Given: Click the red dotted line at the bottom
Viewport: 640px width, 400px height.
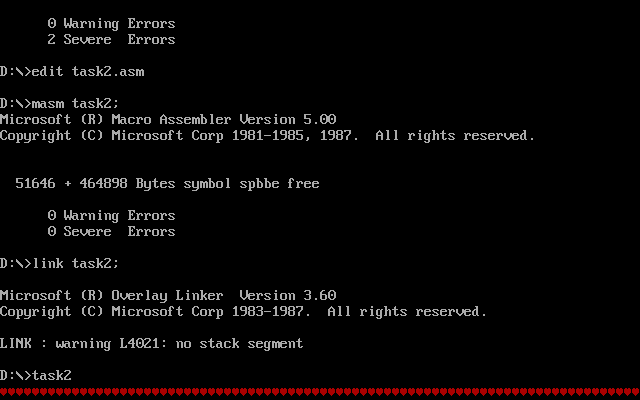Looking at the screenshot, I should click(320, 394).
